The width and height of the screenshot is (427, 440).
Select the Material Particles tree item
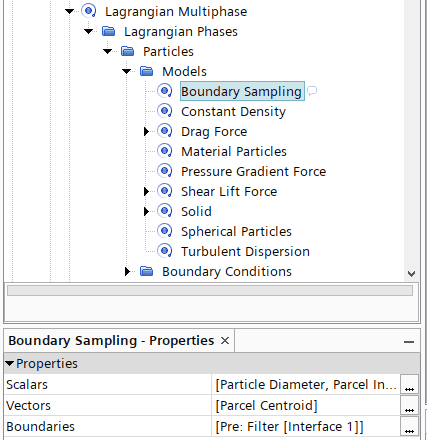coord(234,151)
